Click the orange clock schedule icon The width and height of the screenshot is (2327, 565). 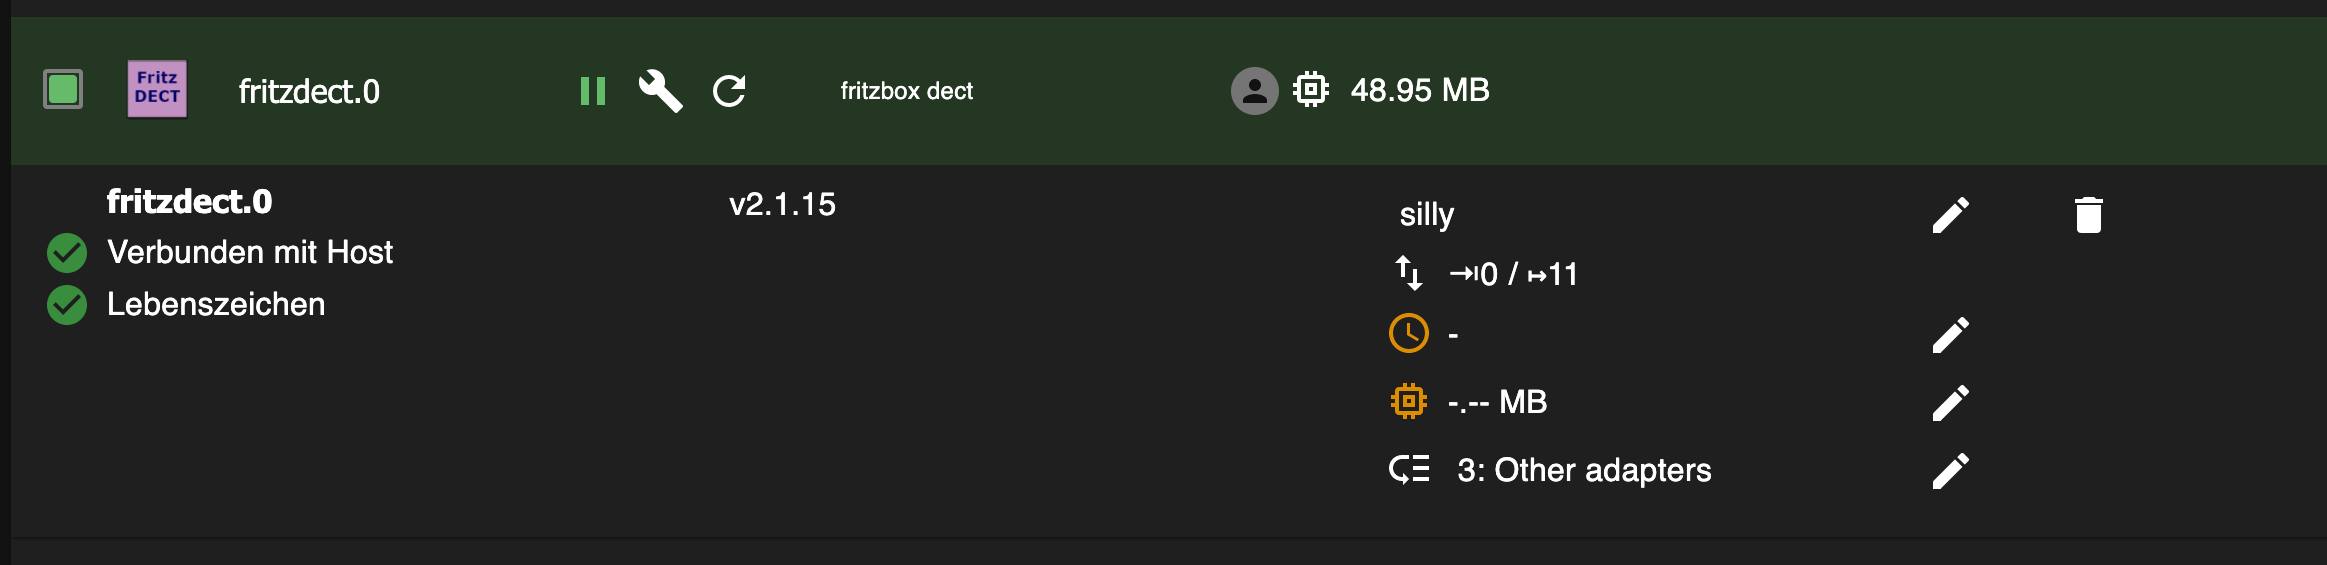(1409, 333)
